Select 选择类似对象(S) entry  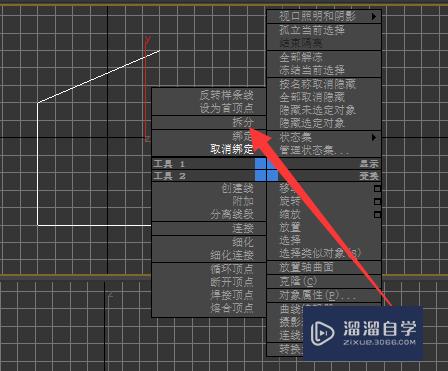(x=320, y=253)
